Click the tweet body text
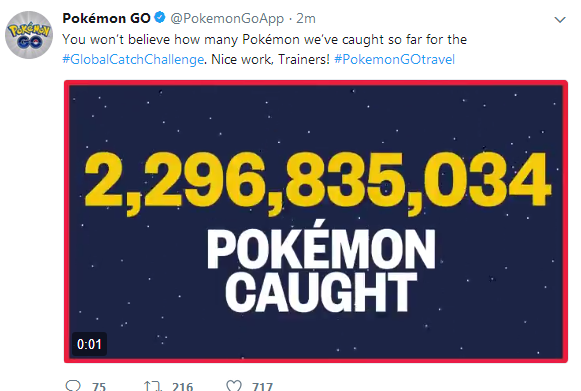 click(x=265, y=49)
